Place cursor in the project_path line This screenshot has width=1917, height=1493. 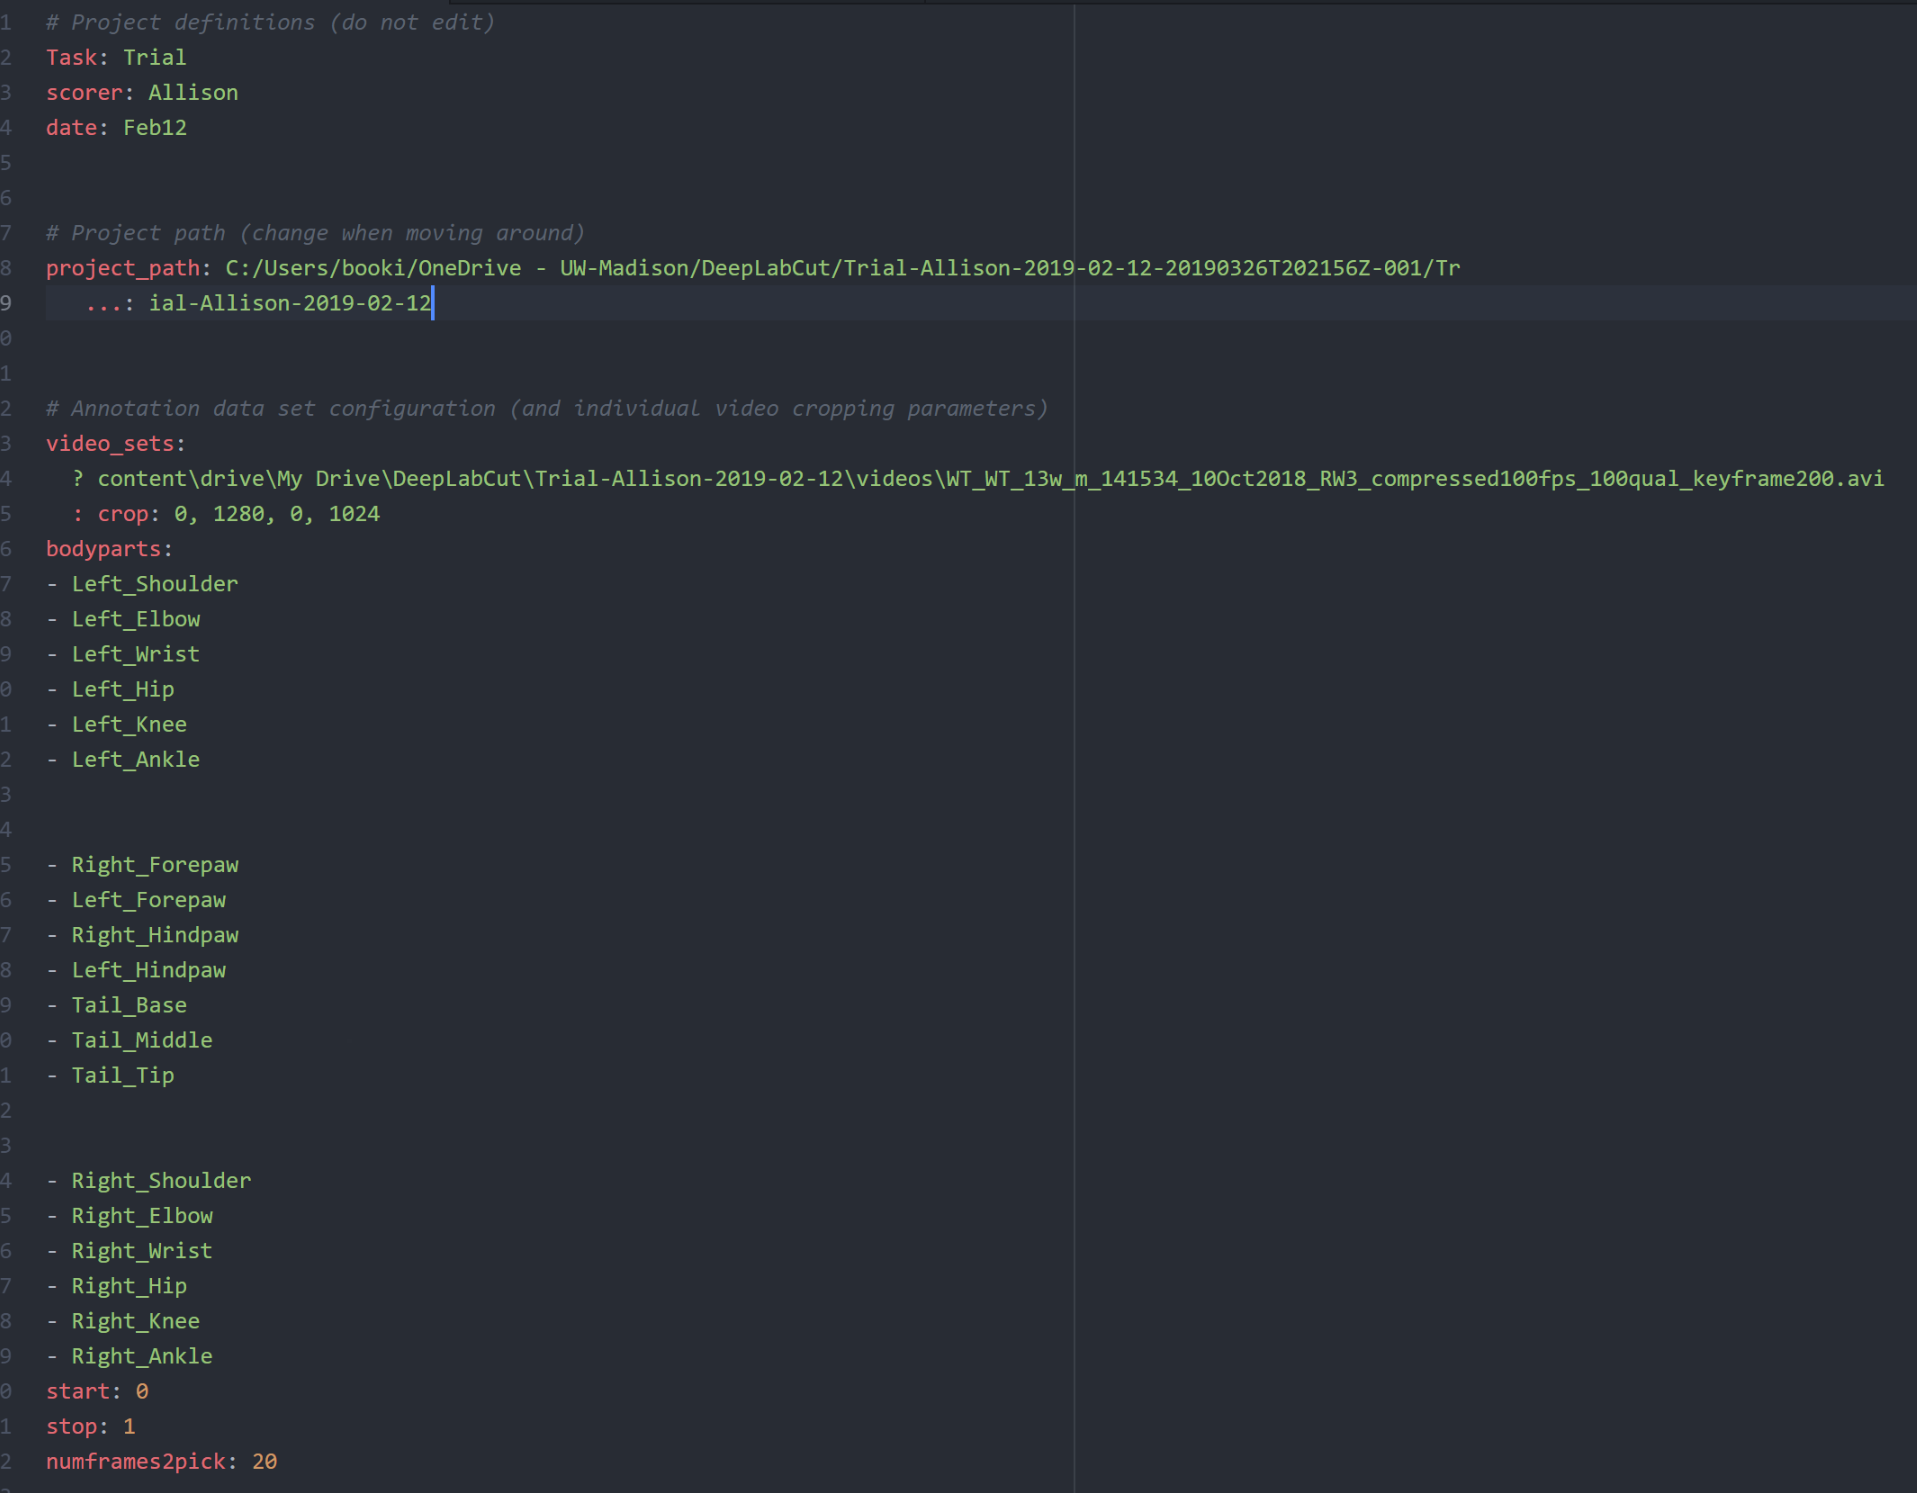point(600,267)
